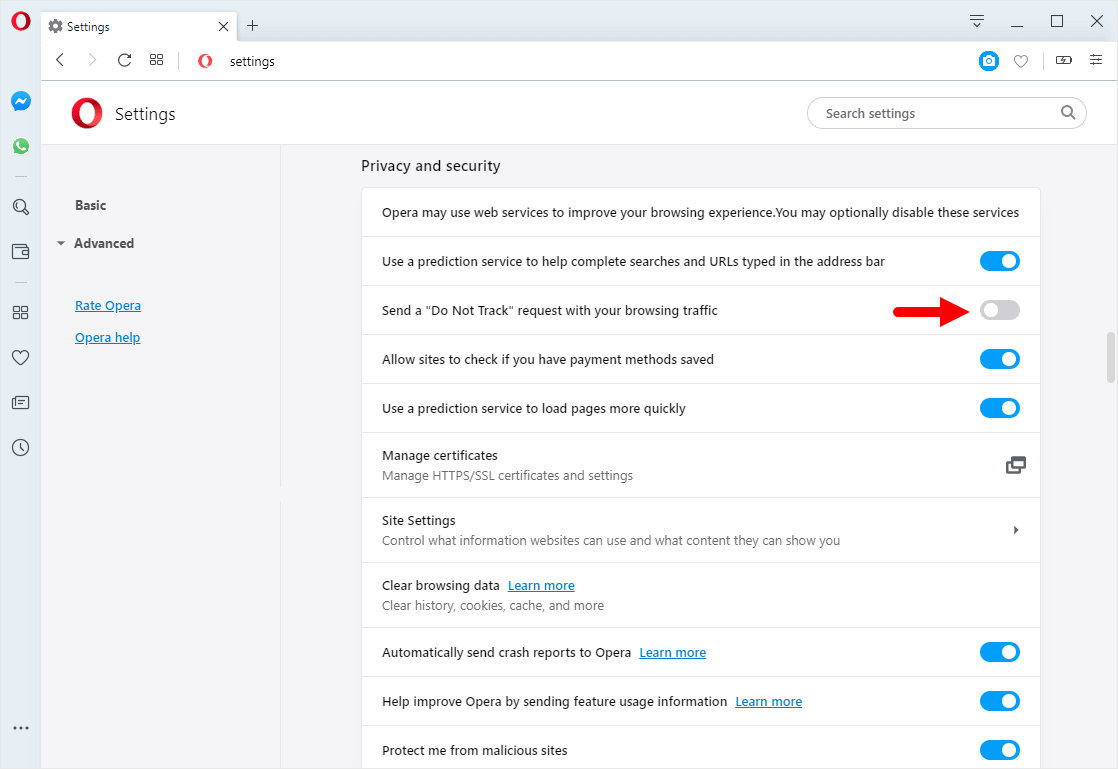This screenshot has width=1118, height=769.
Task: Enable the Do Not Track request toggle
Action: click(1000, 310)
